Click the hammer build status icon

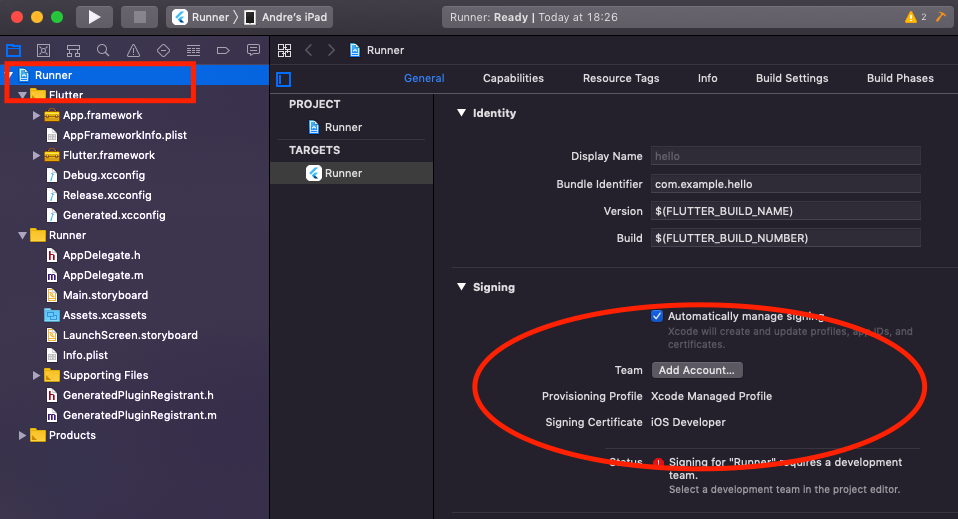click(940, 17)
